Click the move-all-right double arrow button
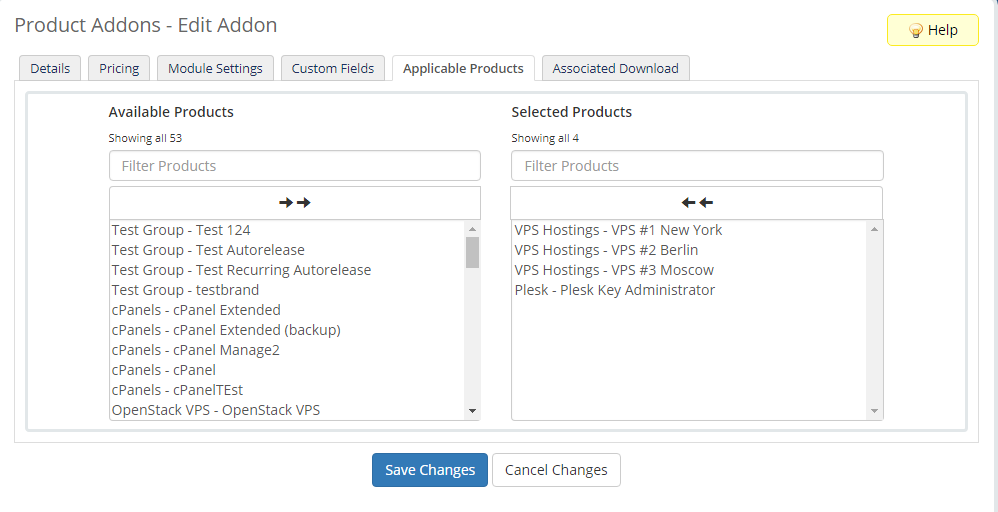 (x=295, y=203)
